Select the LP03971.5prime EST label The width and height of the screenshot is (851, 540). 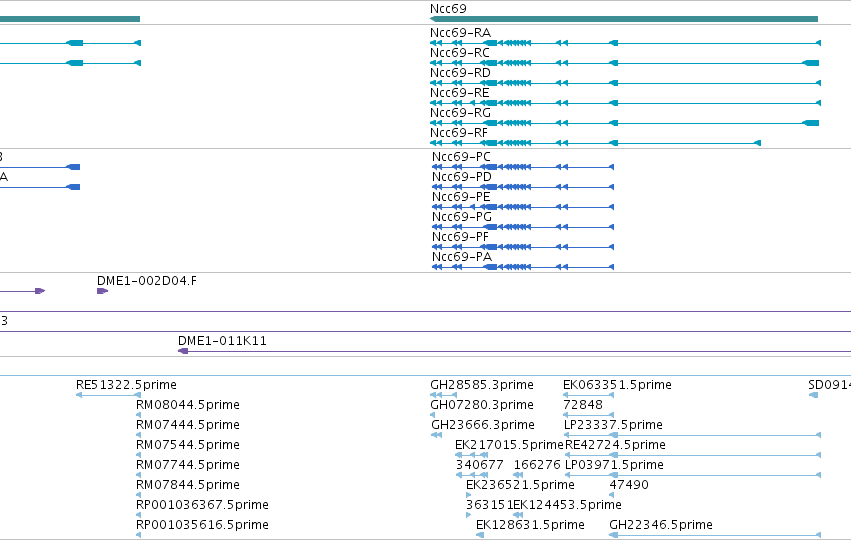coord(614,466)
